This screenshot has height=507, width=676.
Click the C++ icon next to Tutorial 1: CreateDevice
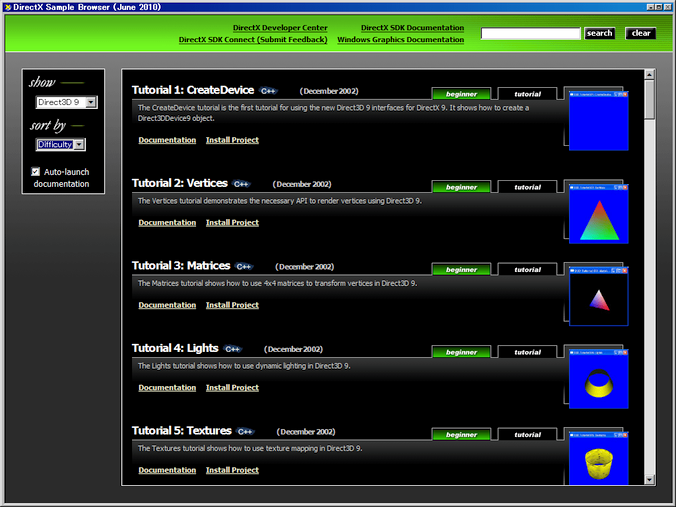(x=268, y=91)
